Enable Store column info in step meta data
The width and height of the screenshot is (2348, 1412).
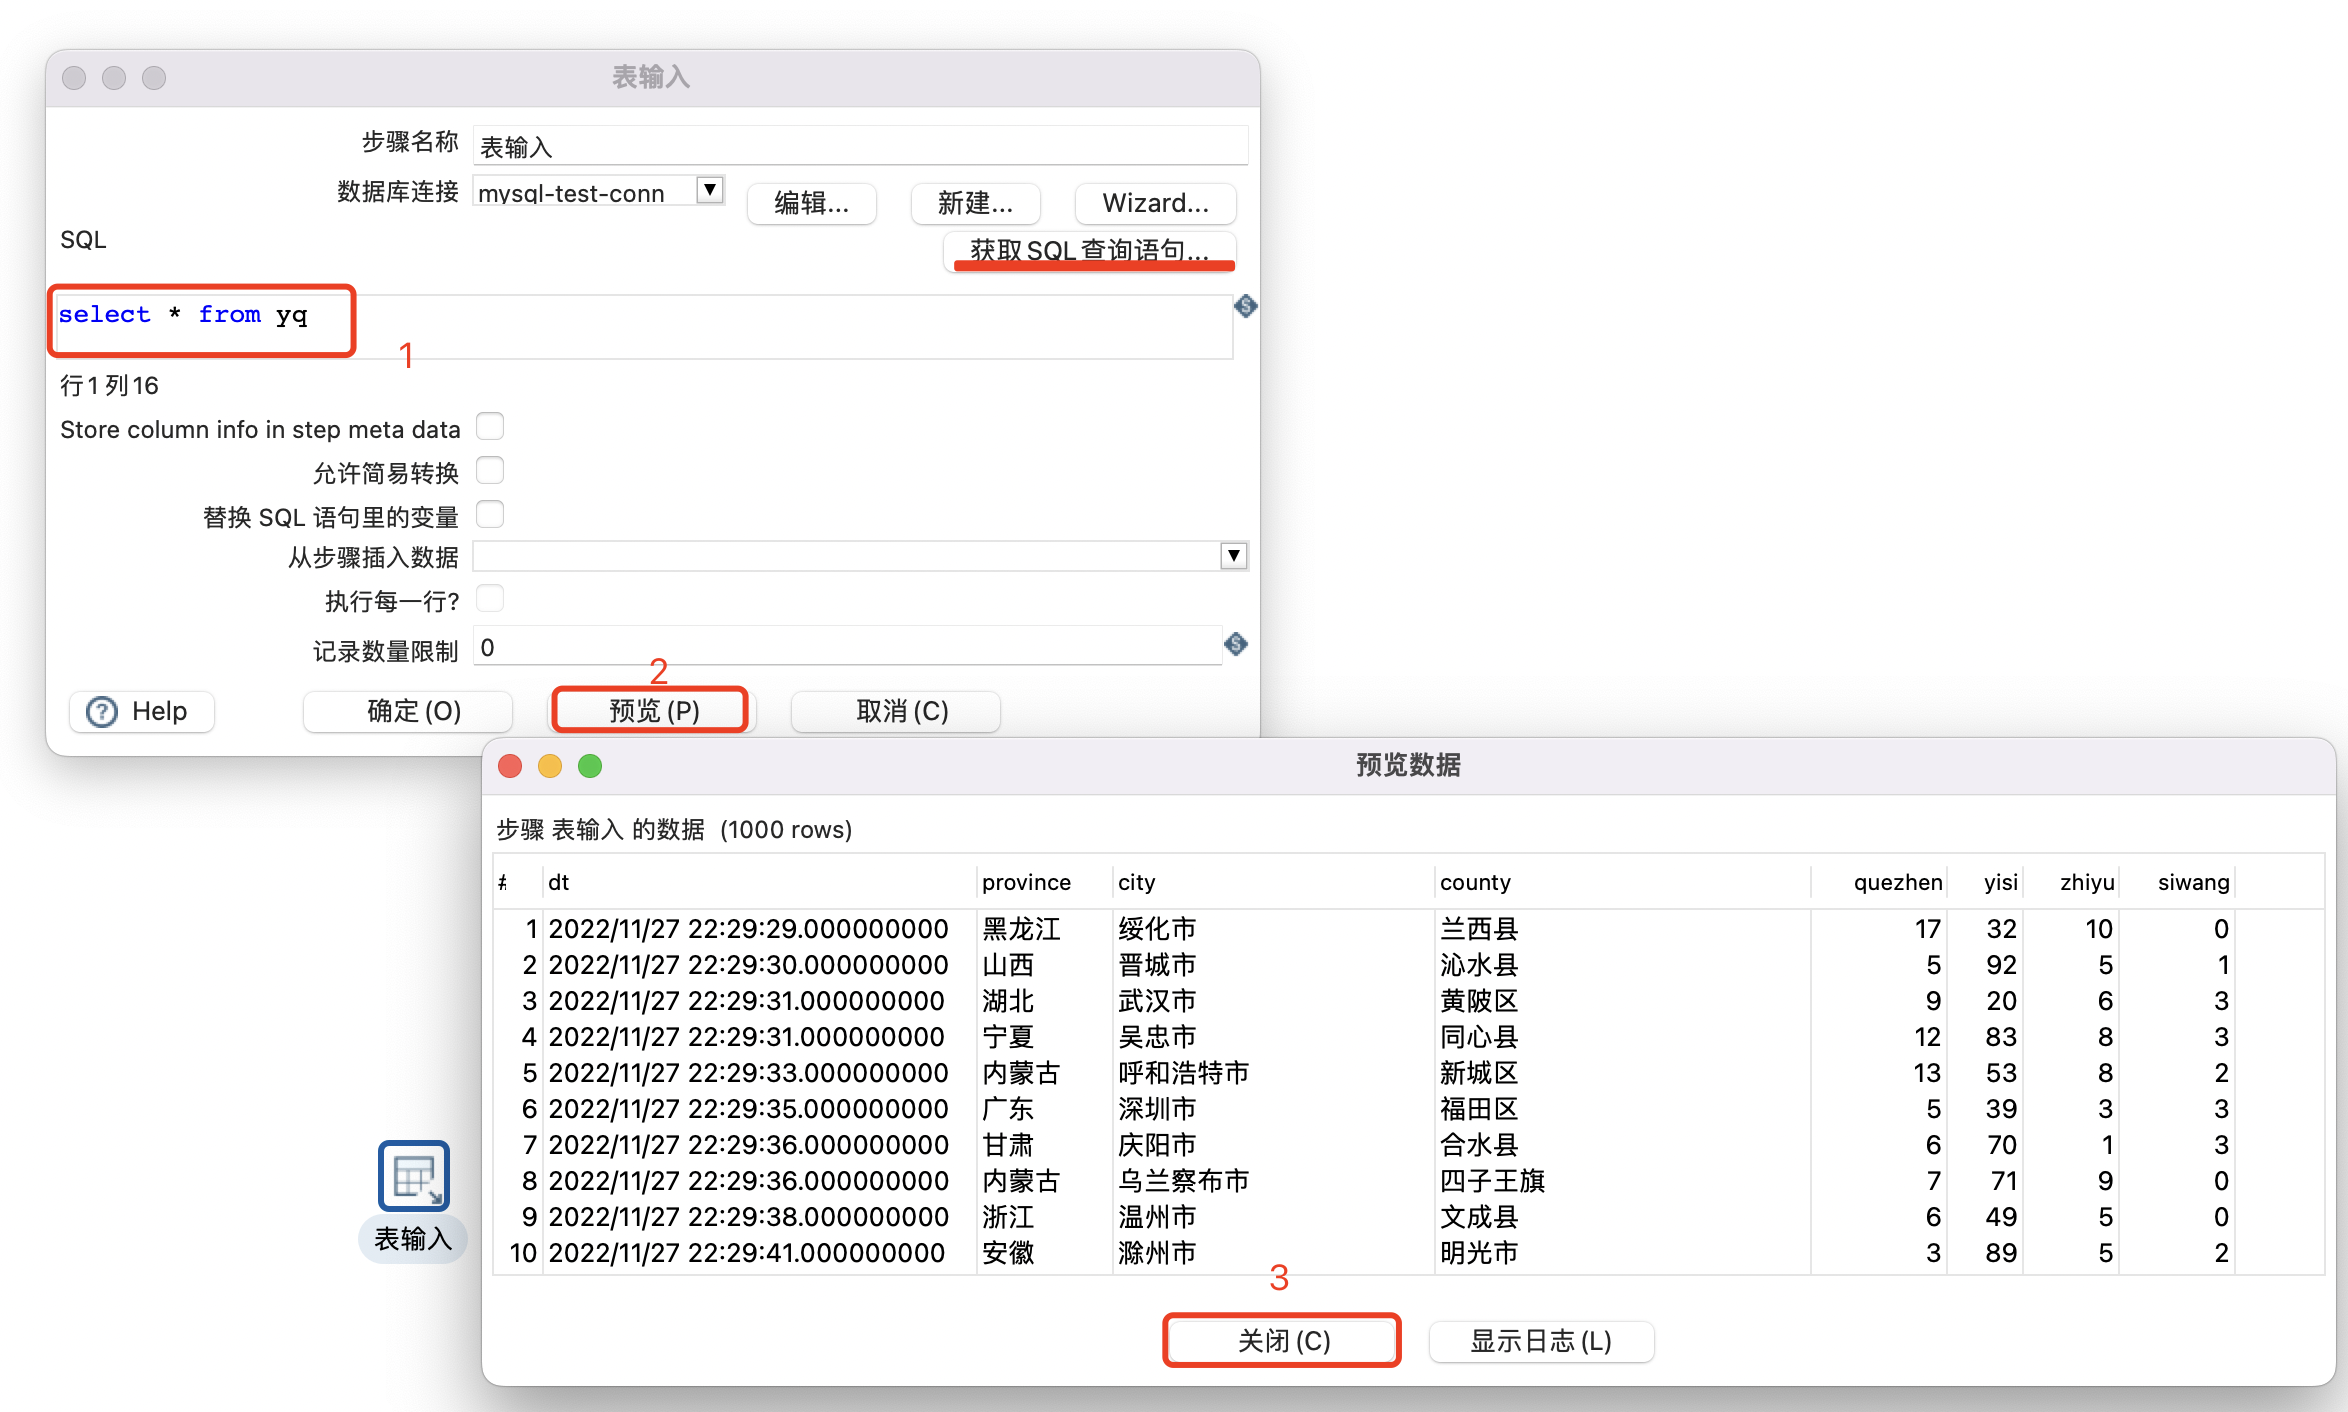pos(490,427)
